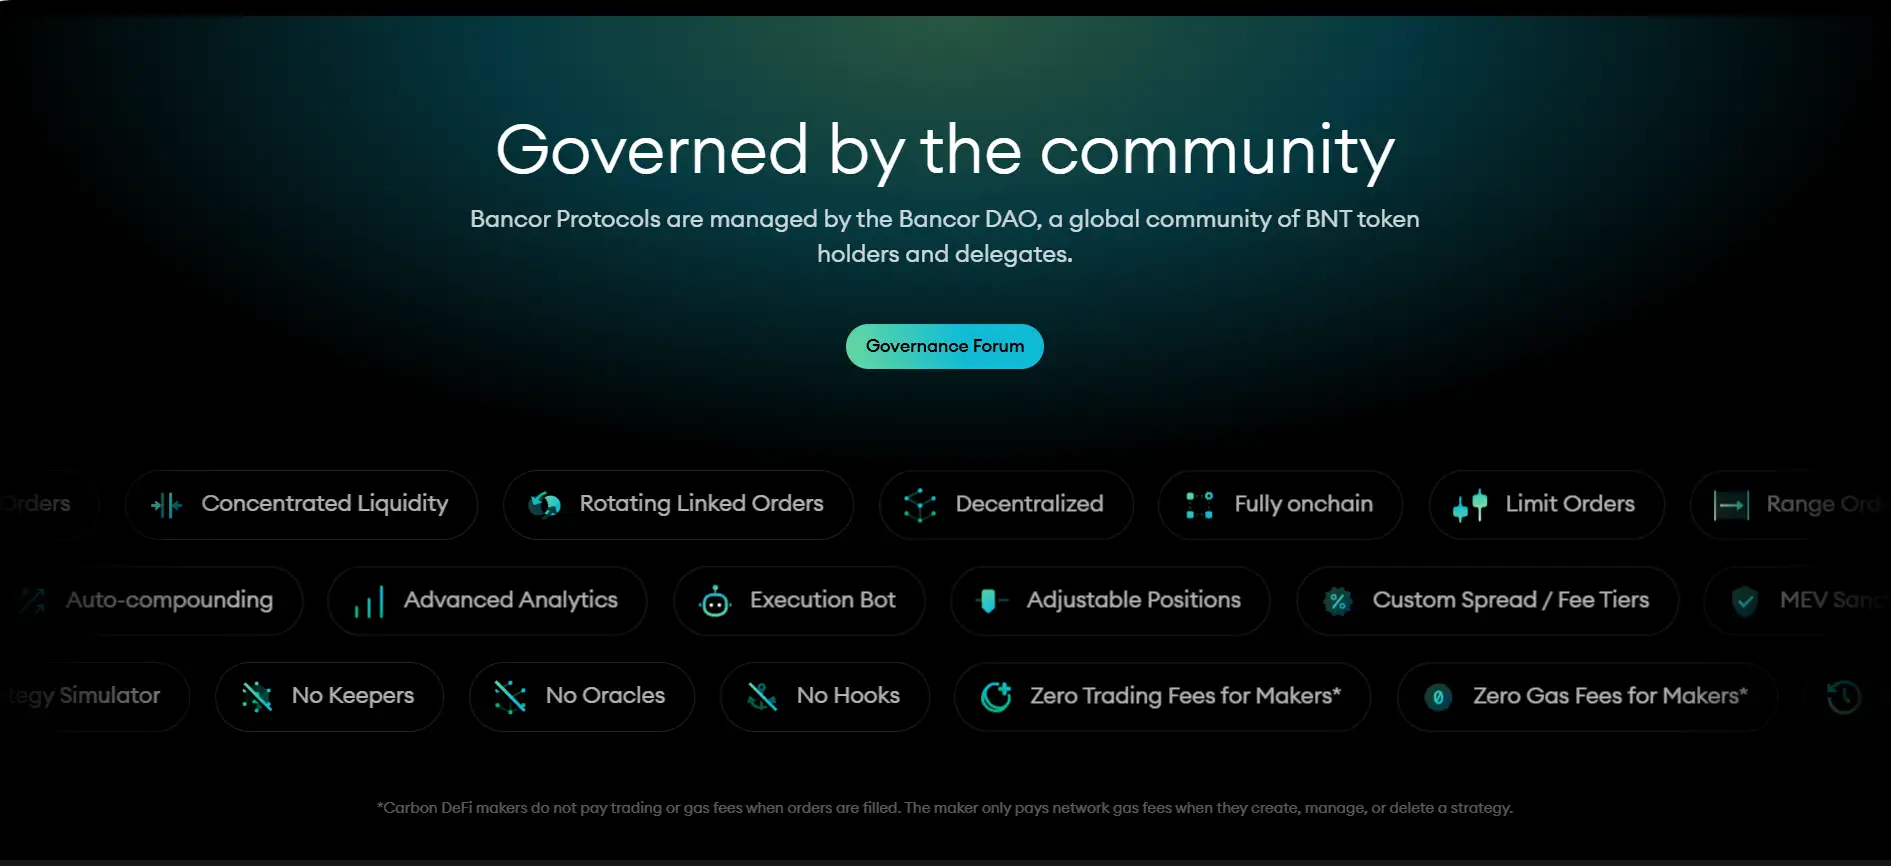Click the MEV shield checkmark icon
Image resolution: width=1891 pixels, height=866 pixels.
1745,601
